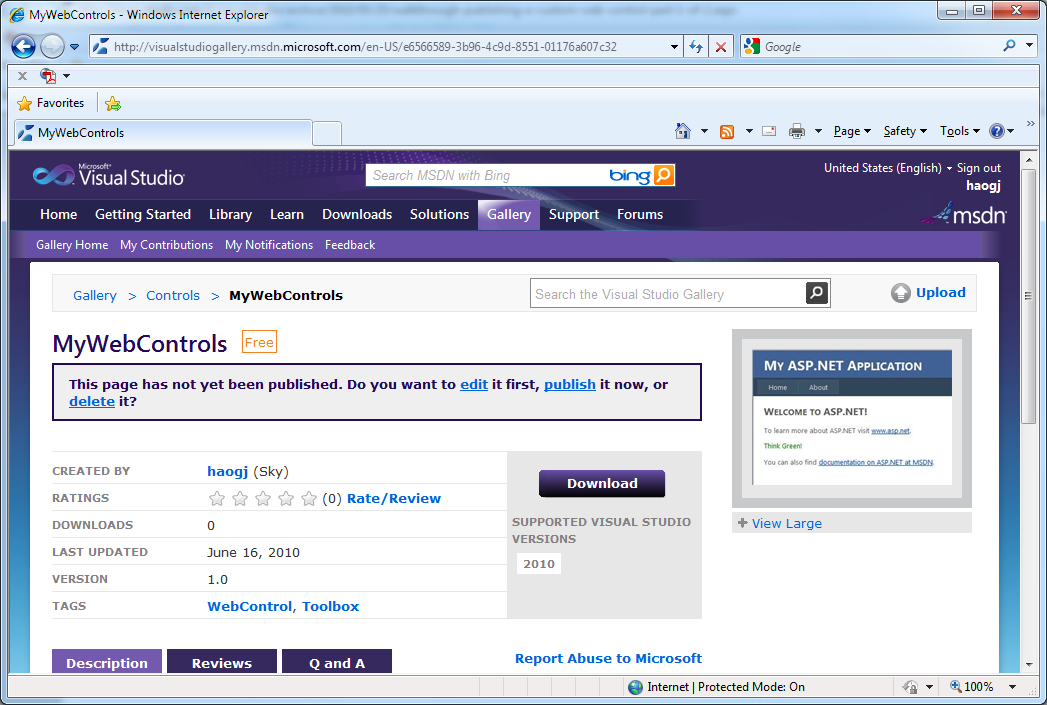Click the gallery search magnifier button
This screenshot has height=705, width=1047.
(817, 293)
